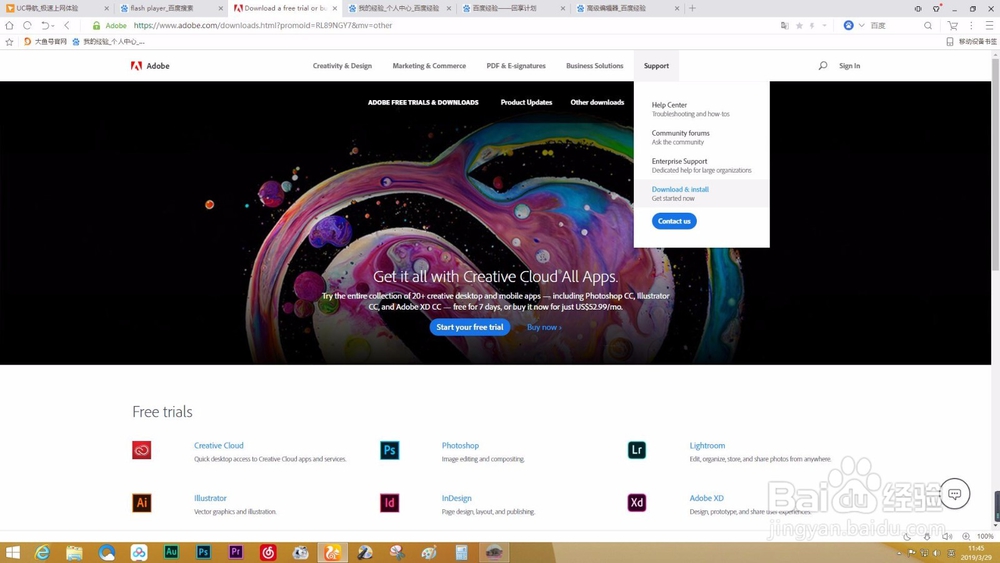This screenshot has height=563, width=1000.
Task: Open the site search magnifier icon
Action: [x=823, y=66]
